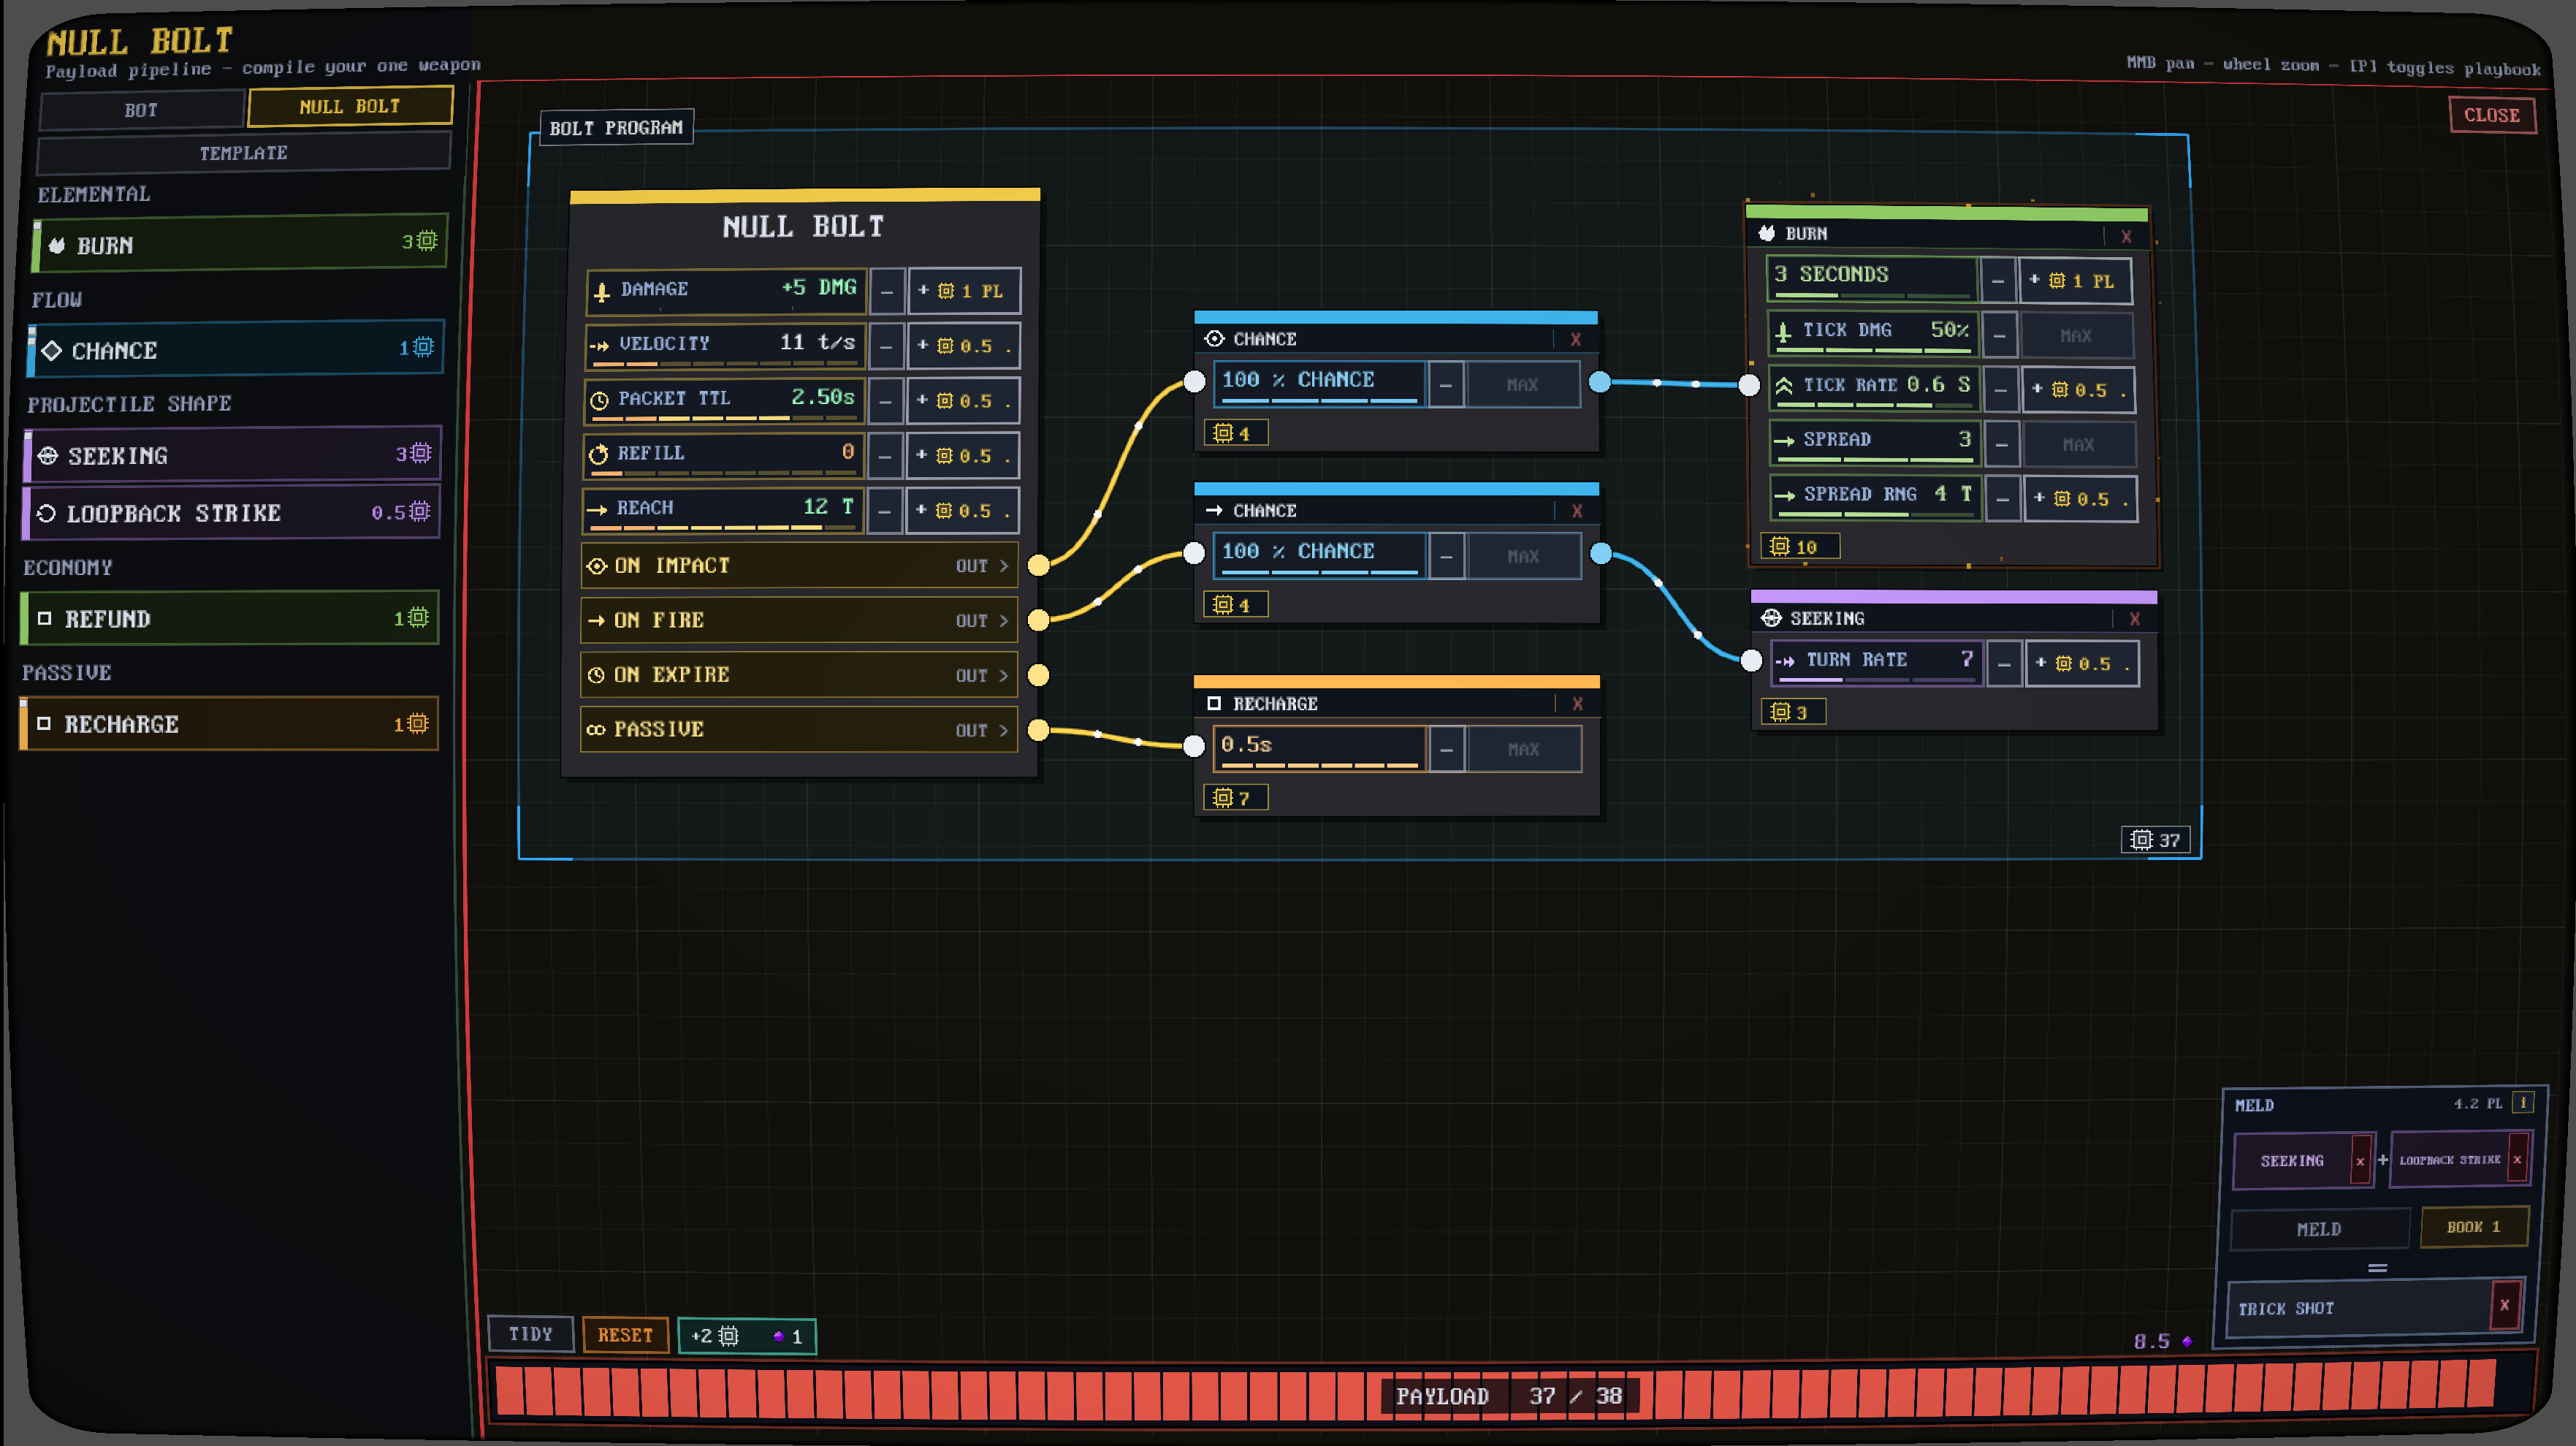
Task: Click the +2 payload upgrade button
Action: point(747,1336)
